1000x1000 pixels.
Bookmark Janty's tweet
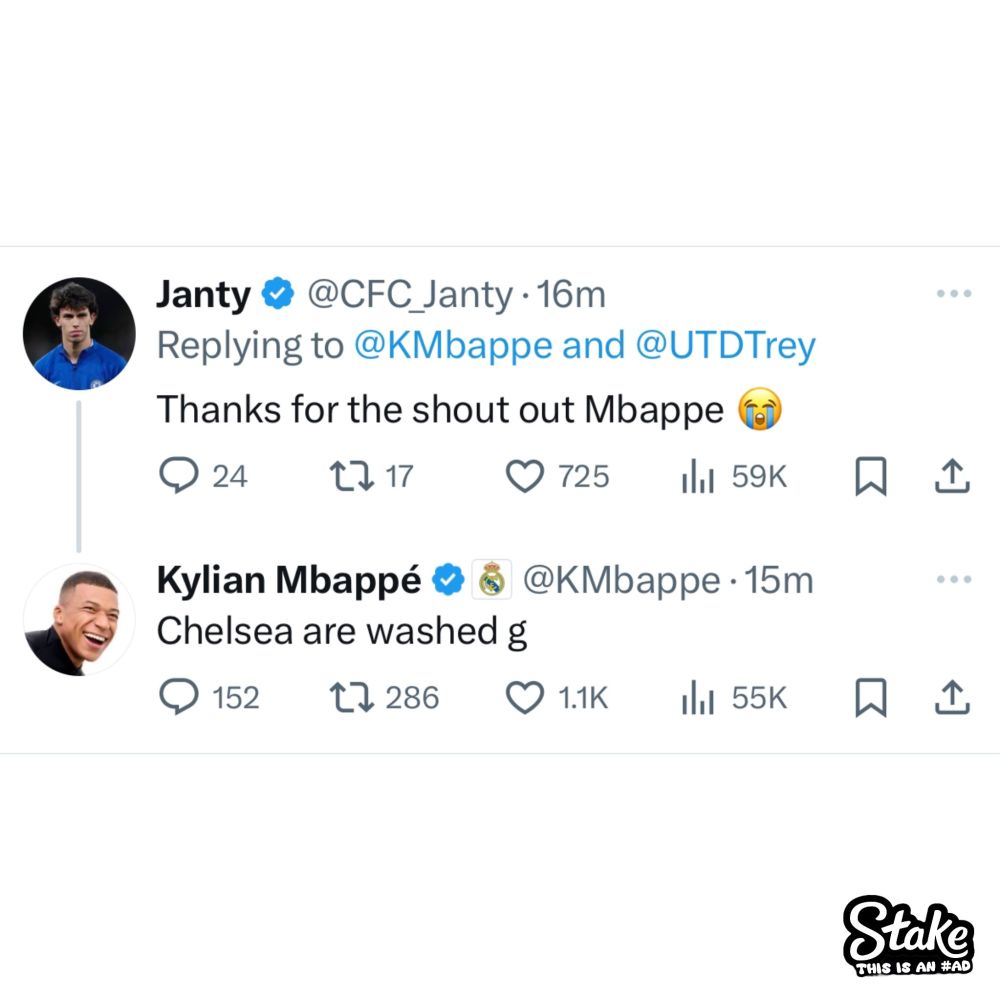tap(871, 476)
